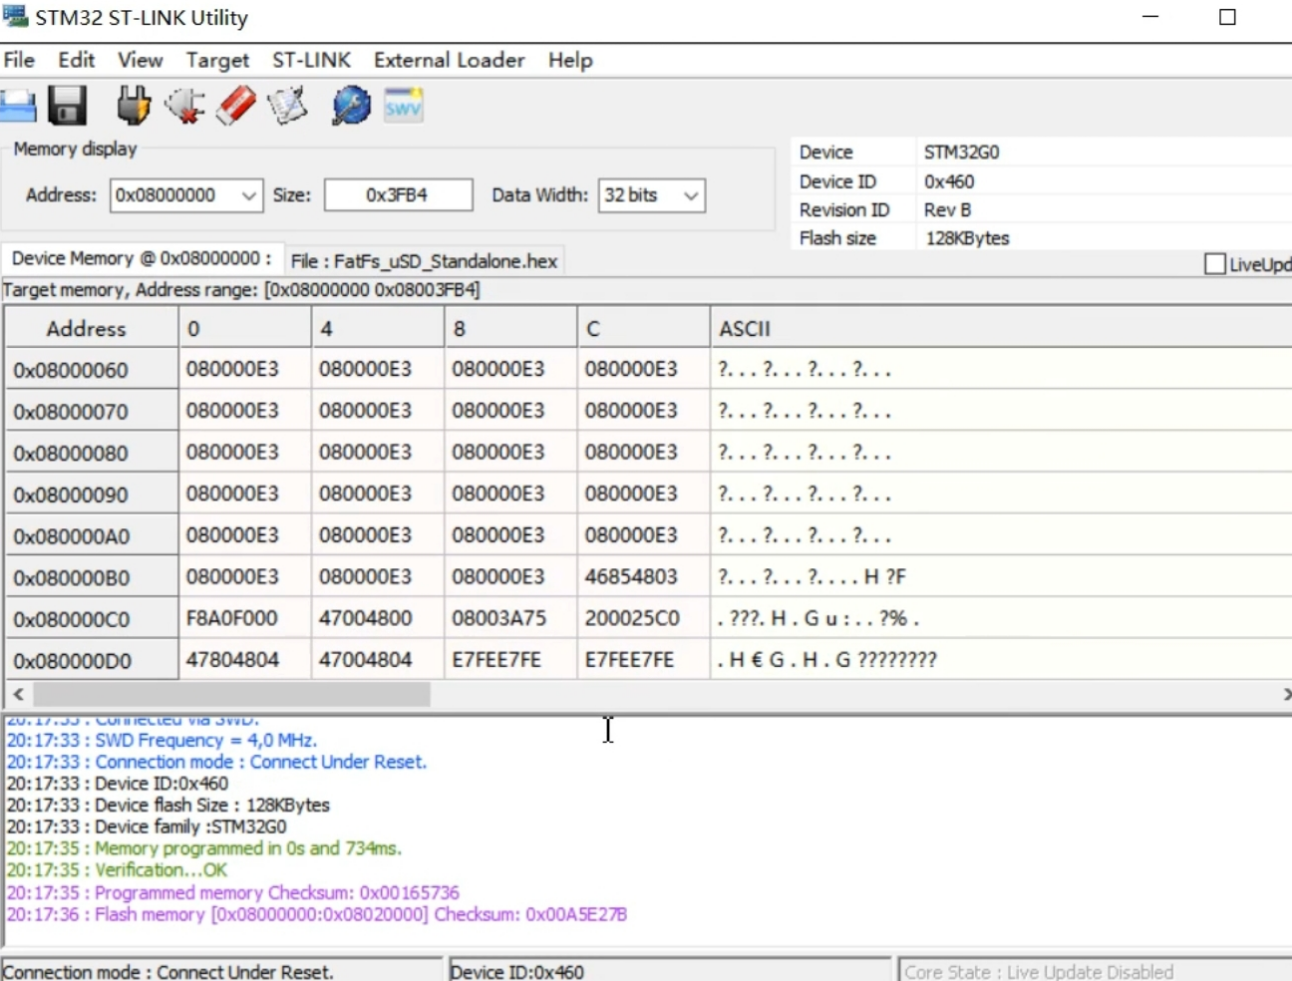Click log line Verification...OK
This screenshot has width=1292, height=981.
(x=117, y=870)
